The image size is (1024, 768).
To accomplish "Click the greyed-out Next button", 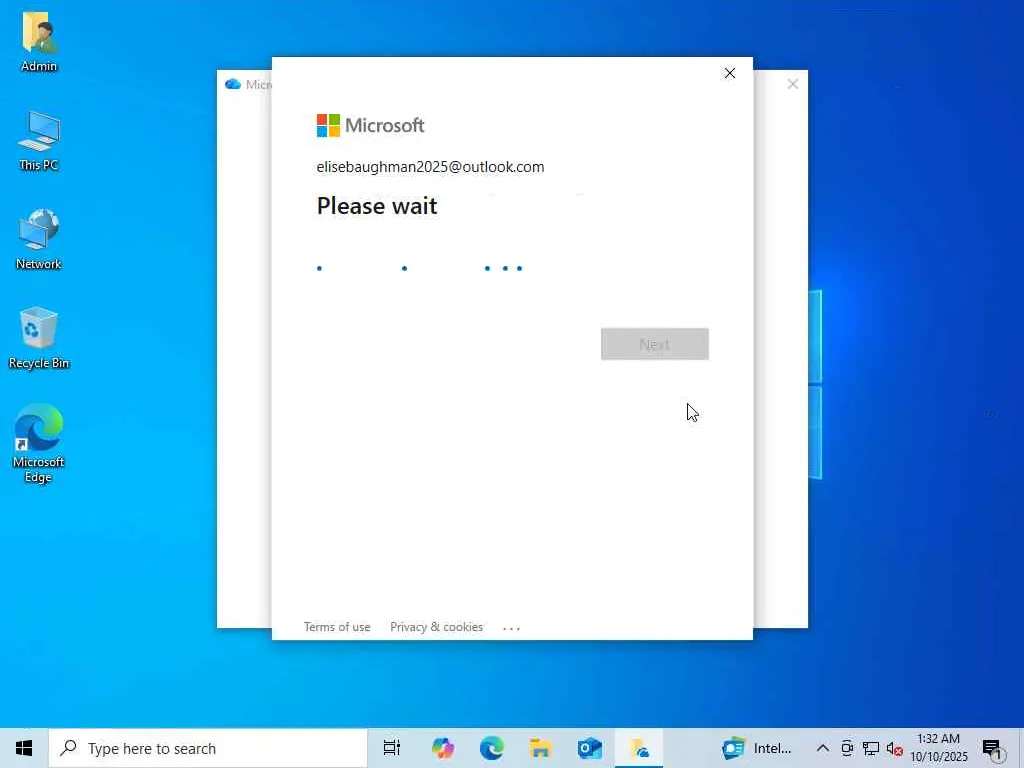I will pyautogui.click(x=654, y=344).
